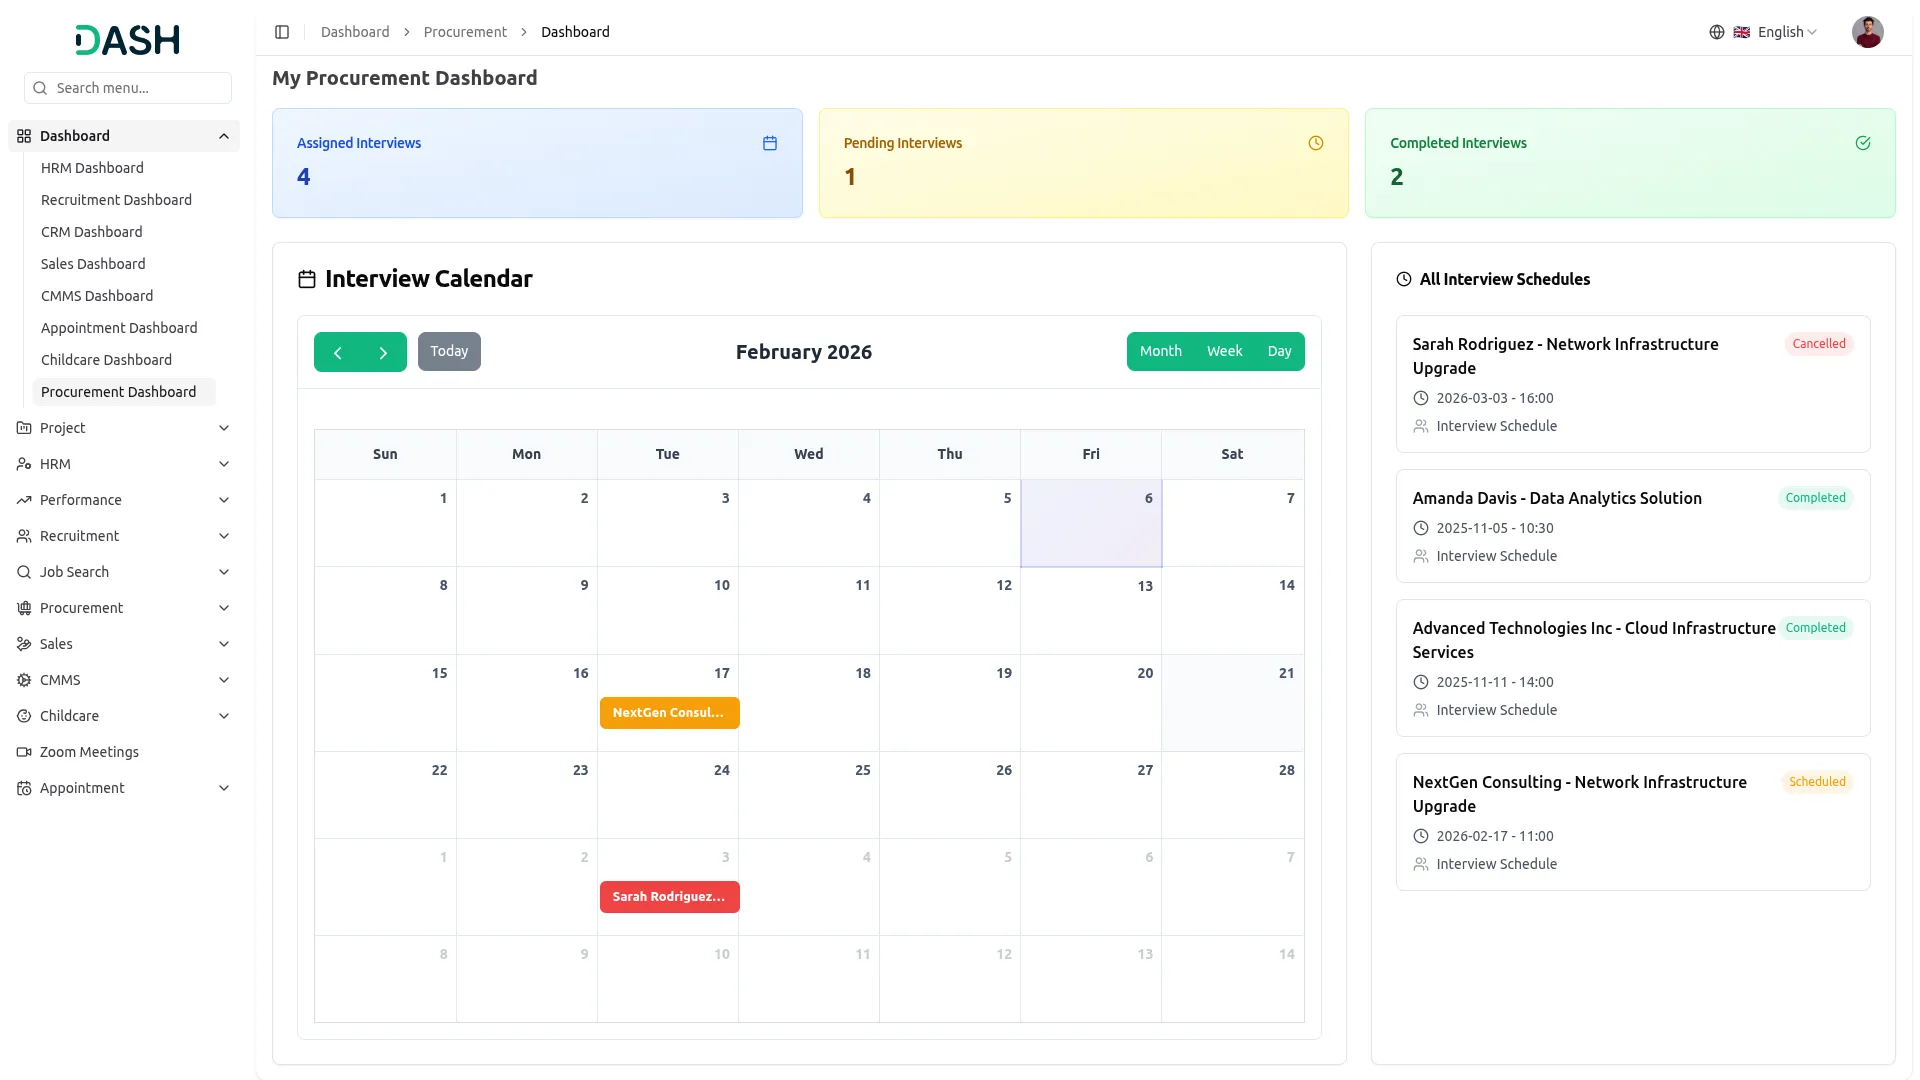Screen dimensions: 1920x1080
Task: Click the Pending Interviews clock icon
Action: click(x=1315, y=143)
